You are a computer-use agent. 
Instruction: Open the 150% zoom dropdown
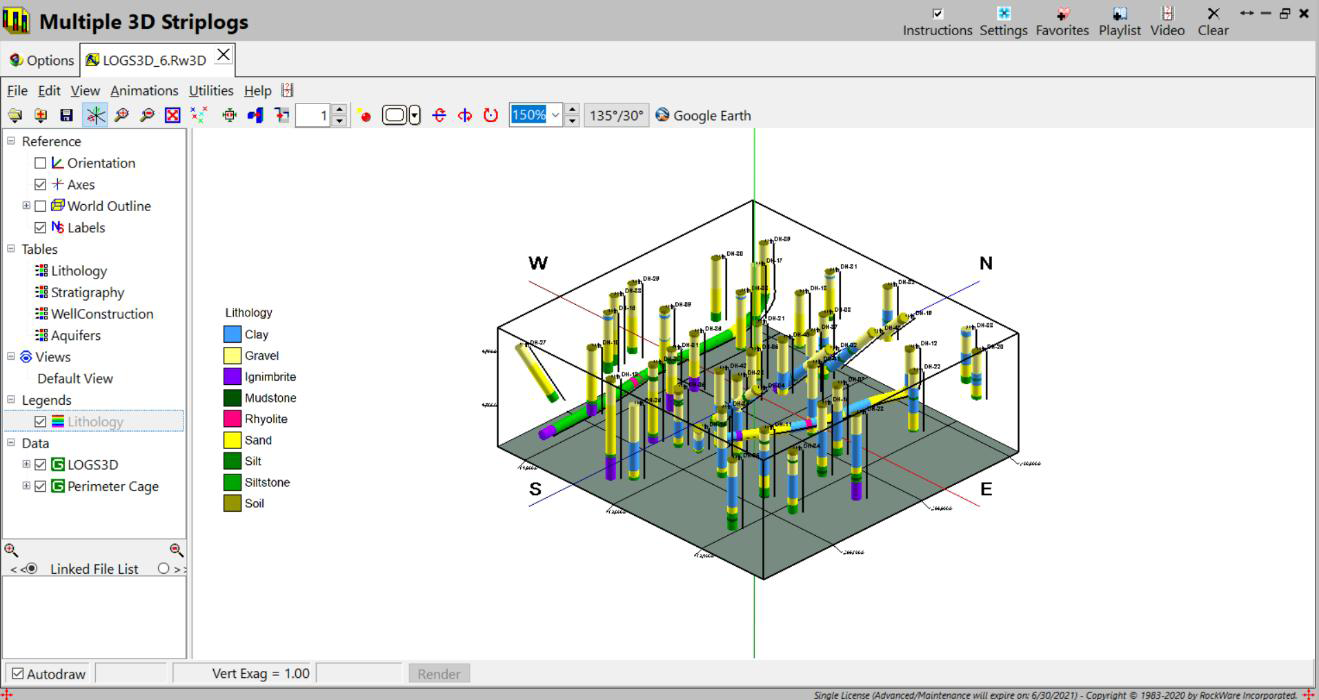click(x=555, y=115)
